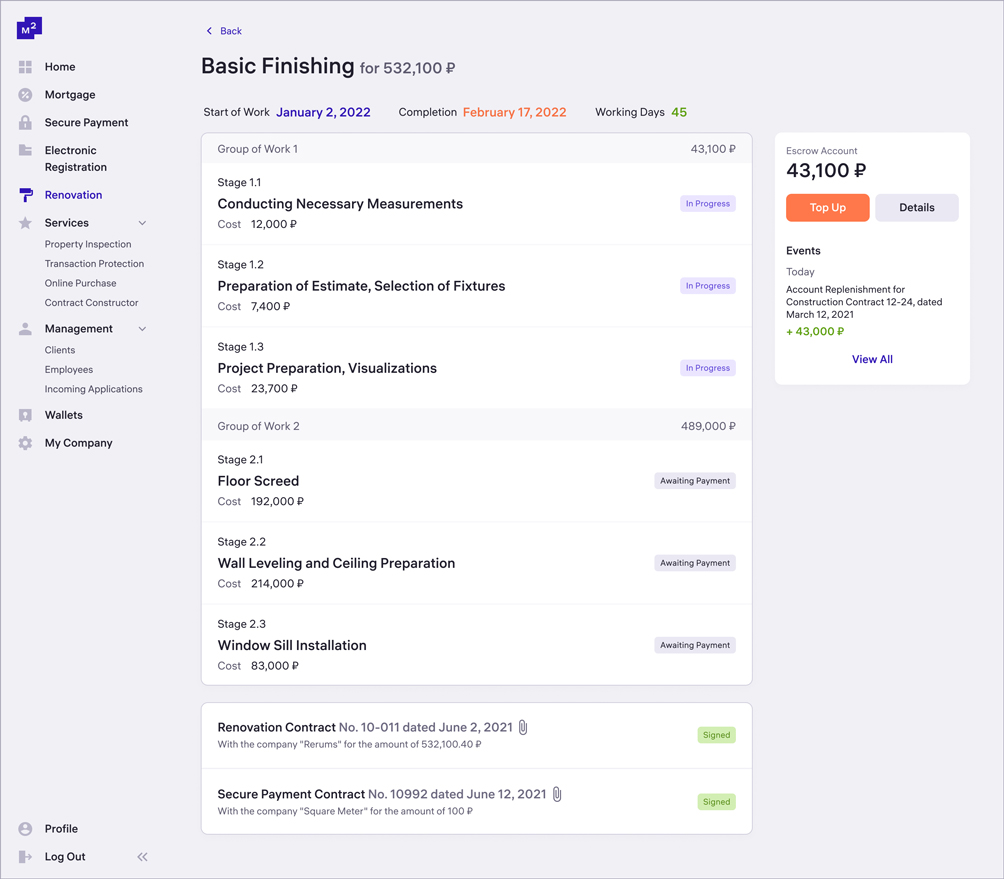
Task: Click the Log Out icon
Action: pos(25,857)
